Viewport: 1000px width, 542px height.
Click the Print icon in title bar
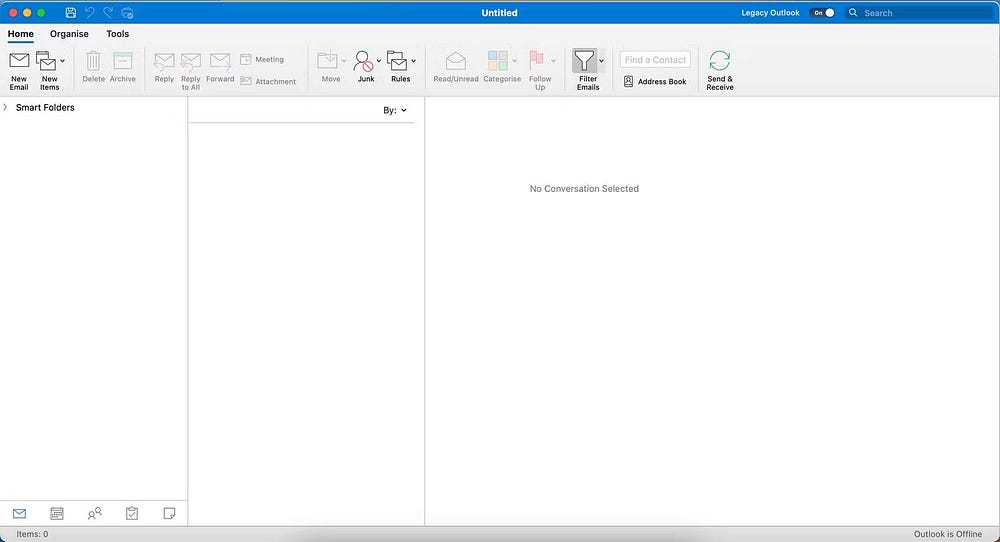(x=127, y=13)
